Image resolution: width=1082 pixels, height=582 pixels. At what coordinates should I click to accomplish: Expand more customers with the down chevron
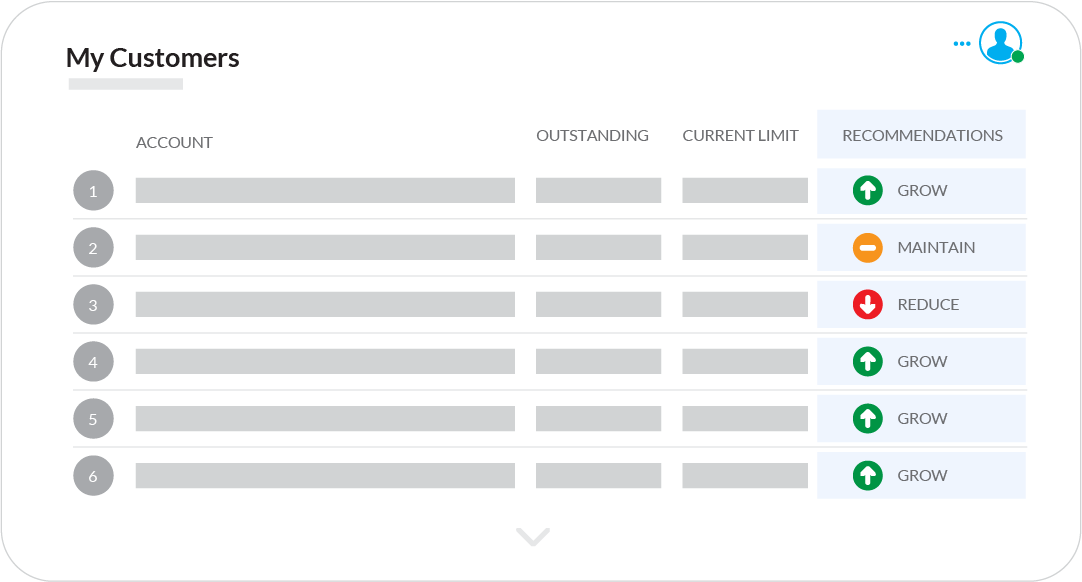[x=533, y=537]
